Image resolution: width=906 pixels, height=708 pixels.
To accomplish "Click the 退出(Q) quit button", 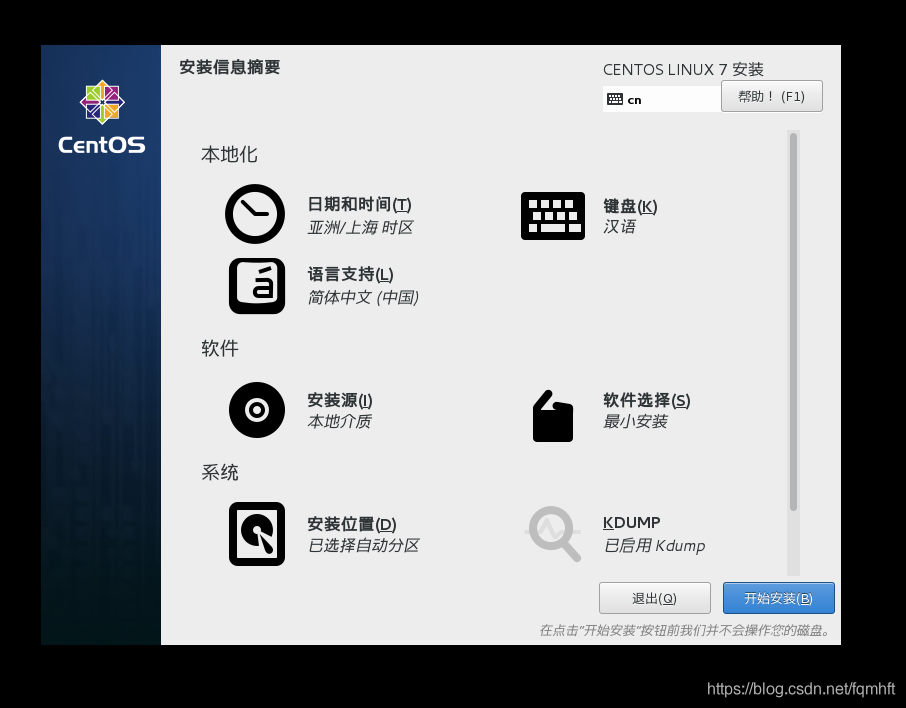I will click(655, 598).
